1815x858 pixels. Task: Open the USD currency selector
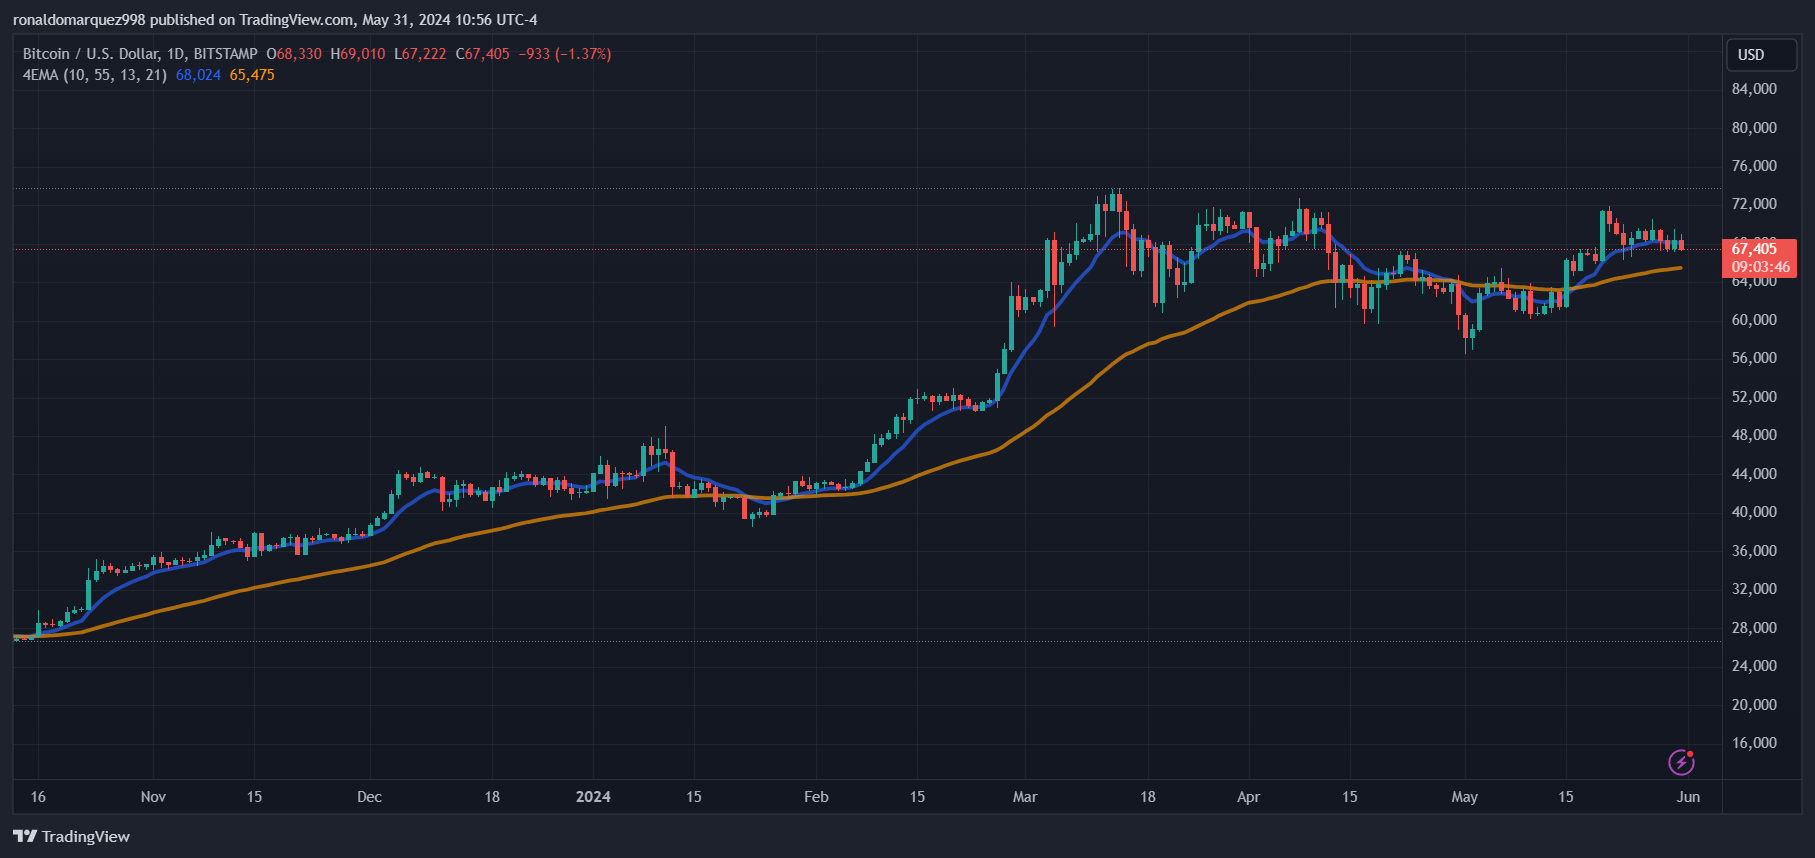point(1762,55)
